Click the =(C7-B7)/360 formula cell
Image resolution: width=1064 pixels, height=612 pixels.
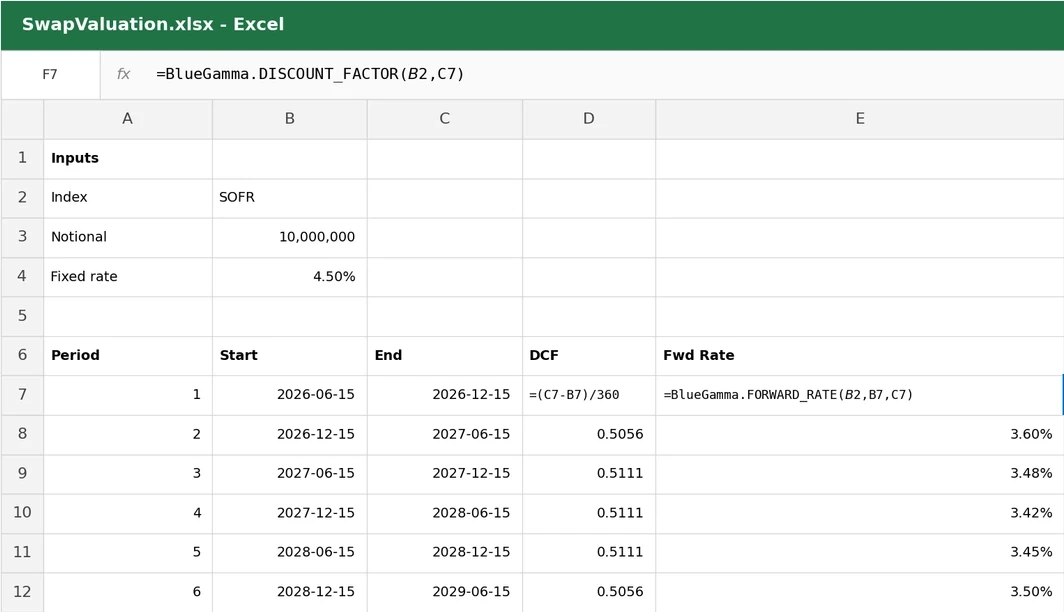click(589, 395)
